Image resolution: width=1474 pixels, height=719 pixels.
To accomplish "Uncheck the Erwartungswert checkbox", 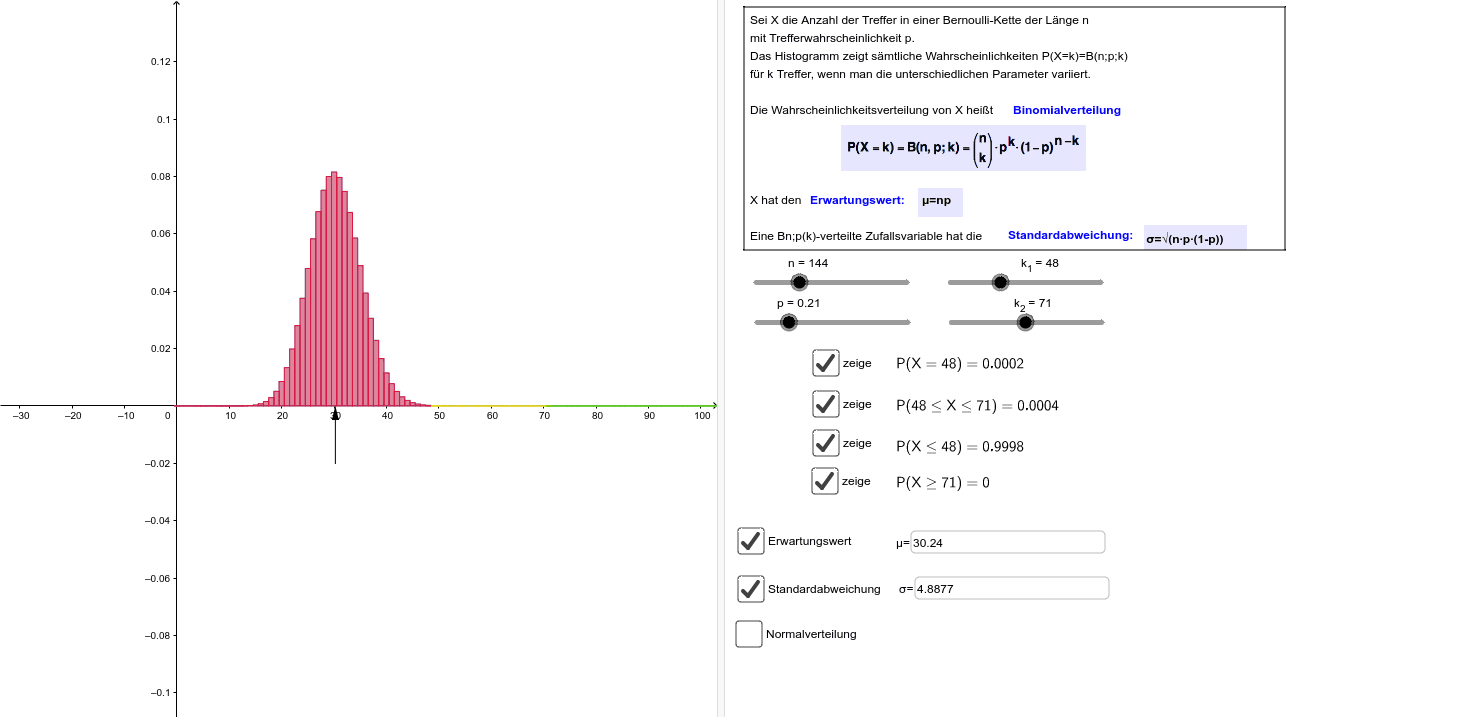I will pyautogui.click(x=751, y=541).
